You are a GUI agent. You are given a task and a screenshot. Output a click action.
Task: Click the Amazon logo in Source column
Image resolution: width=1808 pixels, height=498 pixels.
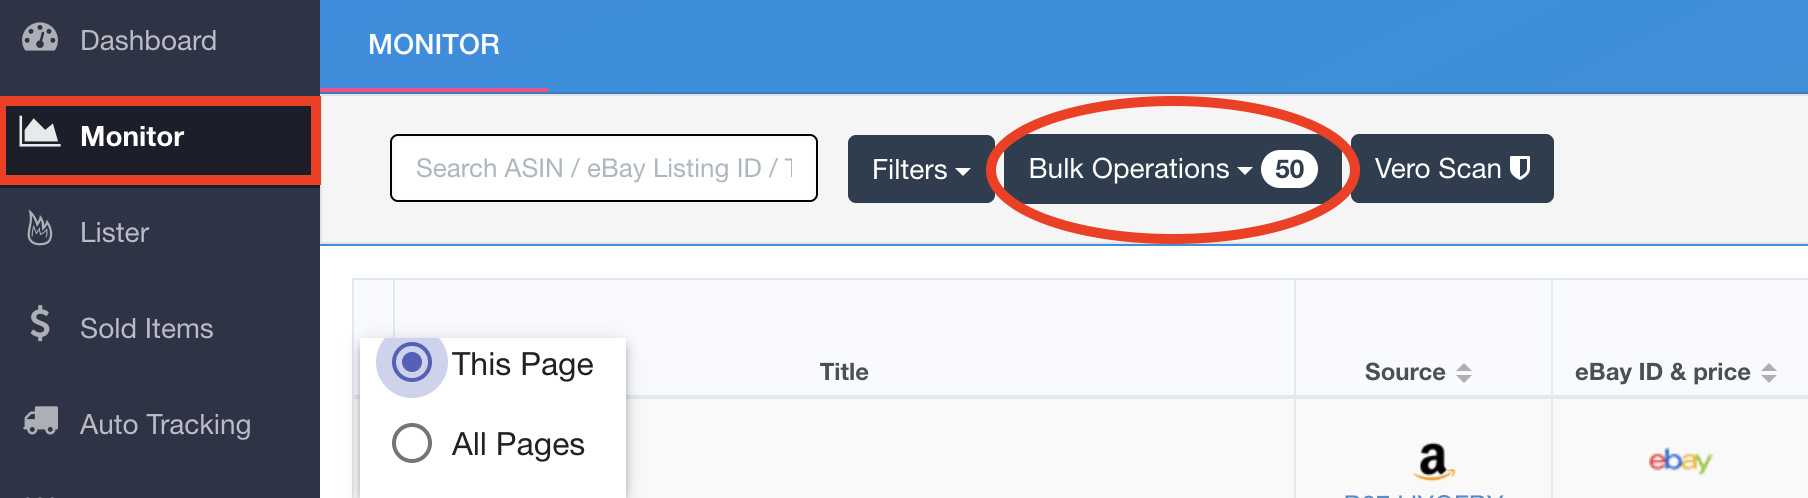[1433, 461]
